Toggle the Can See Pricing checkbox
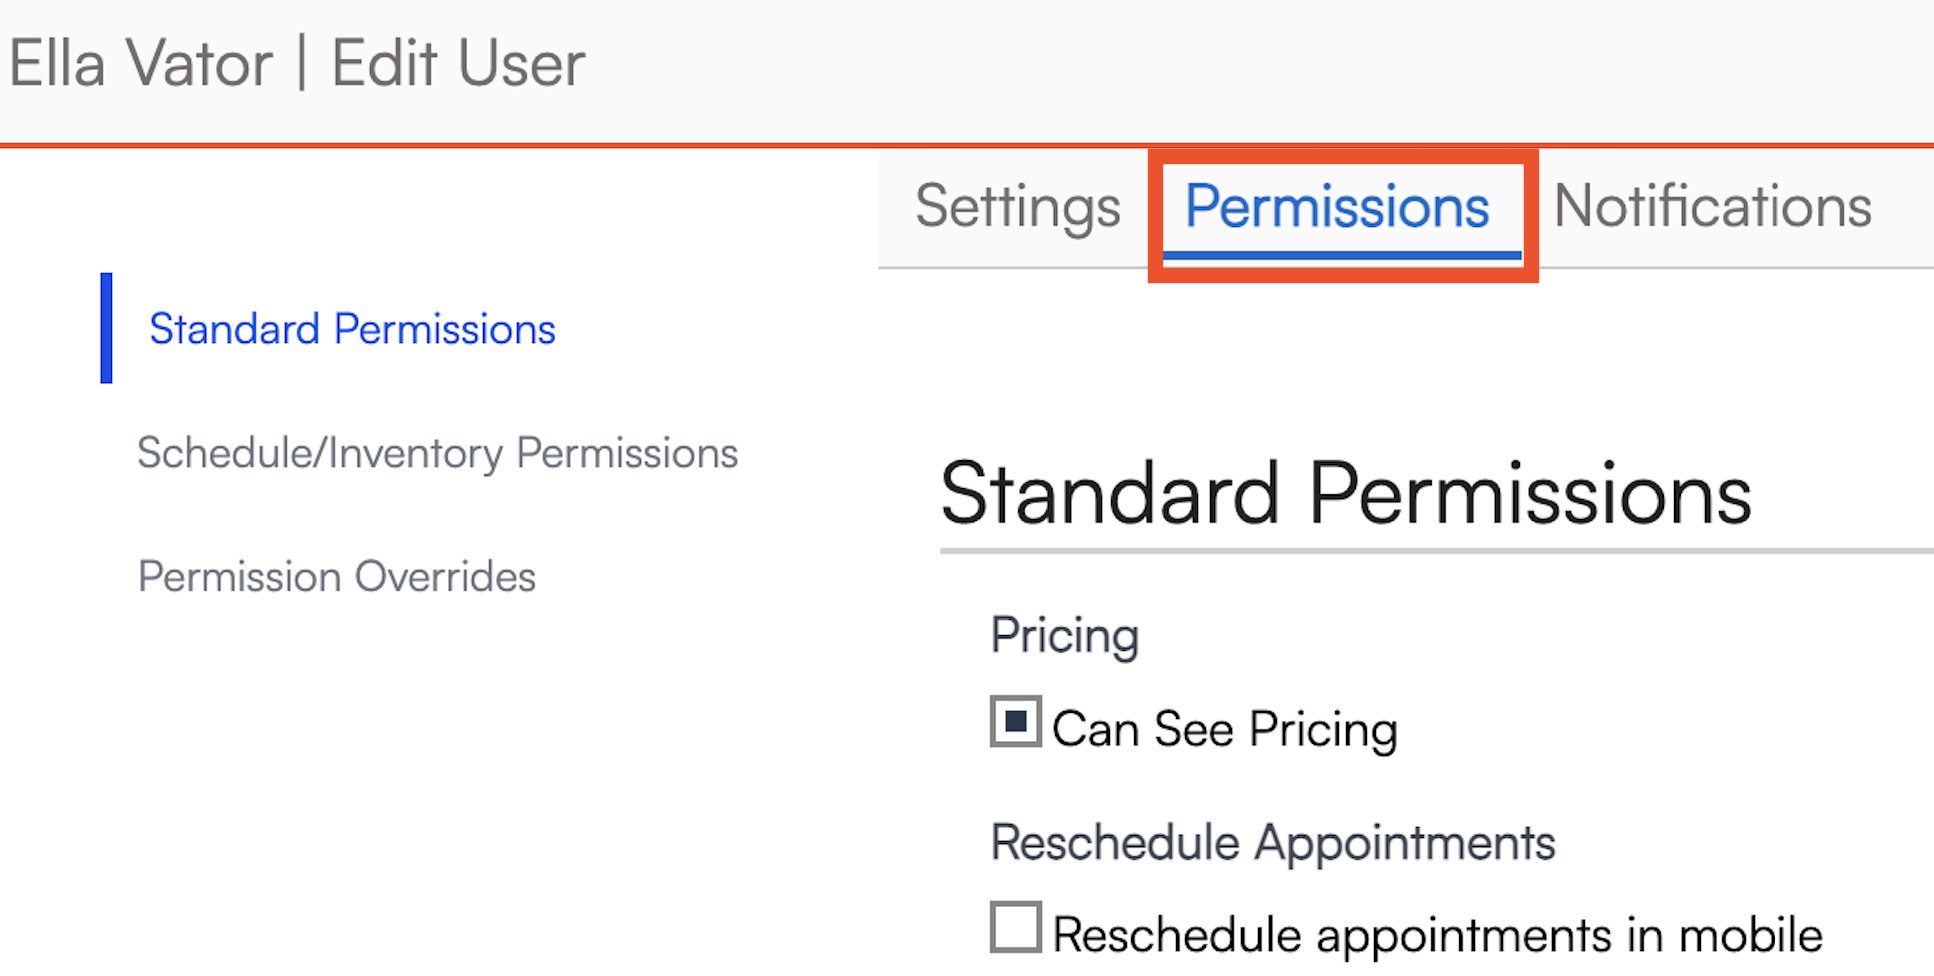This screenshot has height=976, width=1934. pyautogui.click(x=1016, y=722)
